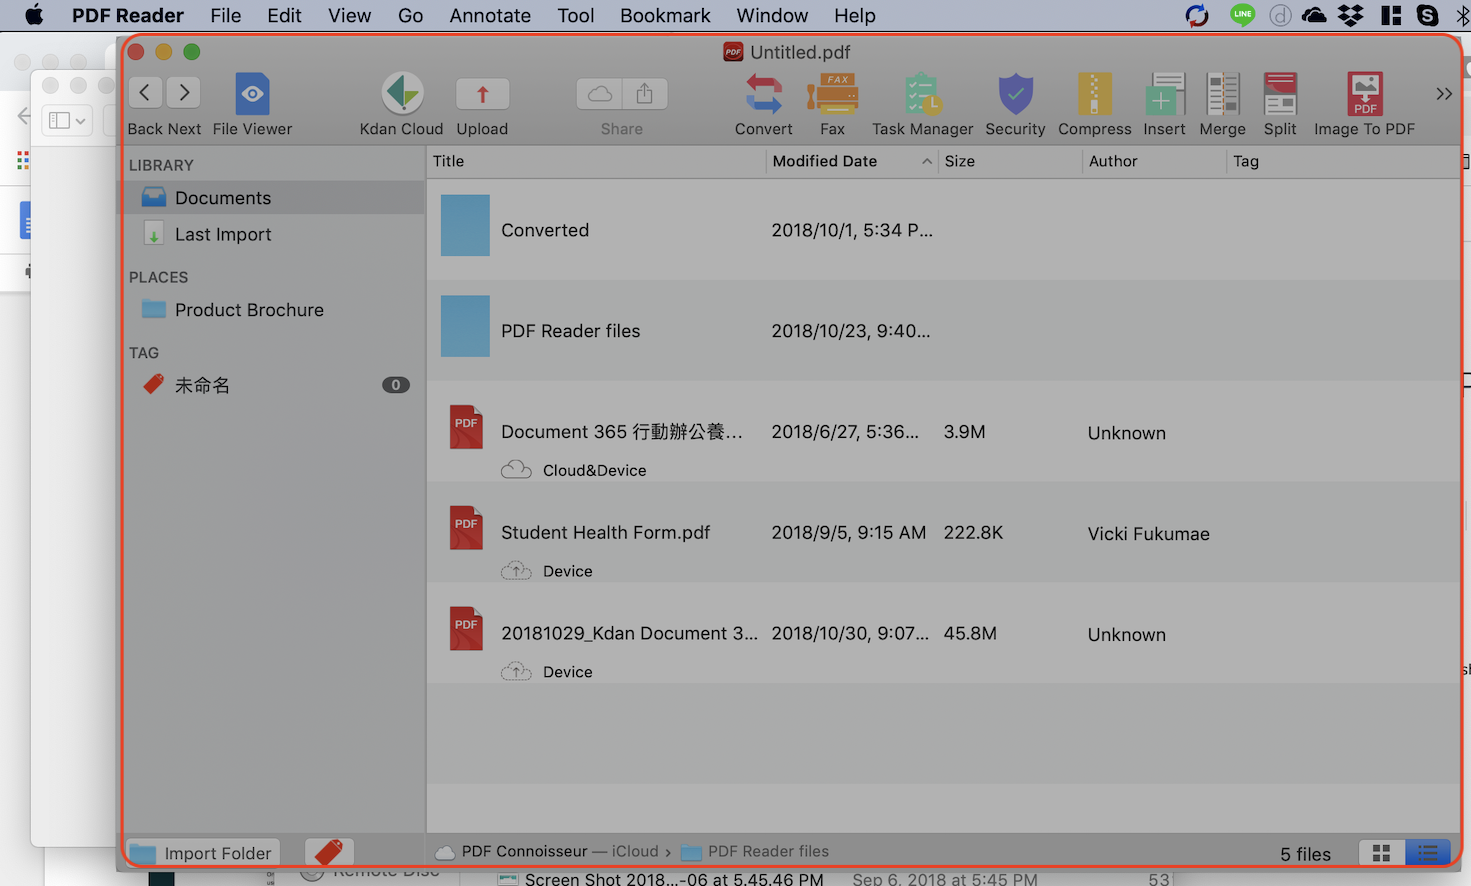Image resolution: width=1471 pixels, height=886 pixels.
Task: Switch to list view layout
Action: point(1427,853)
